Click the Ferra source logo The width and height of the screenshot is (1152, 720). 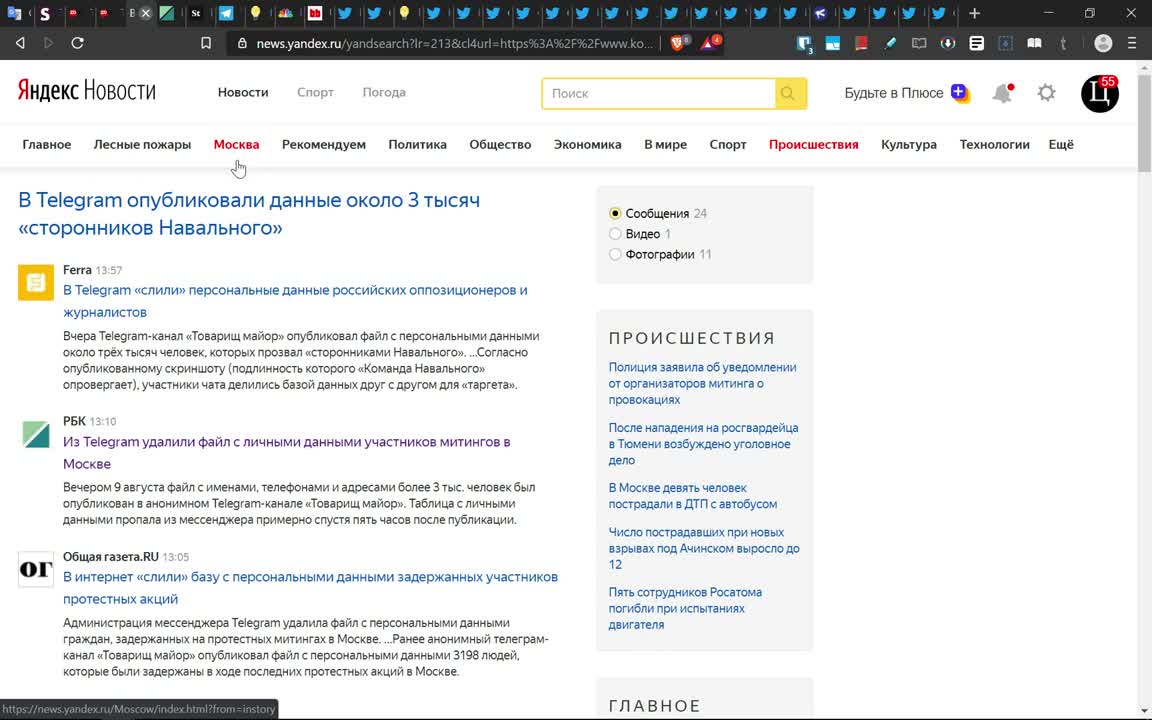pyautogui.click(x=36, y=283)
